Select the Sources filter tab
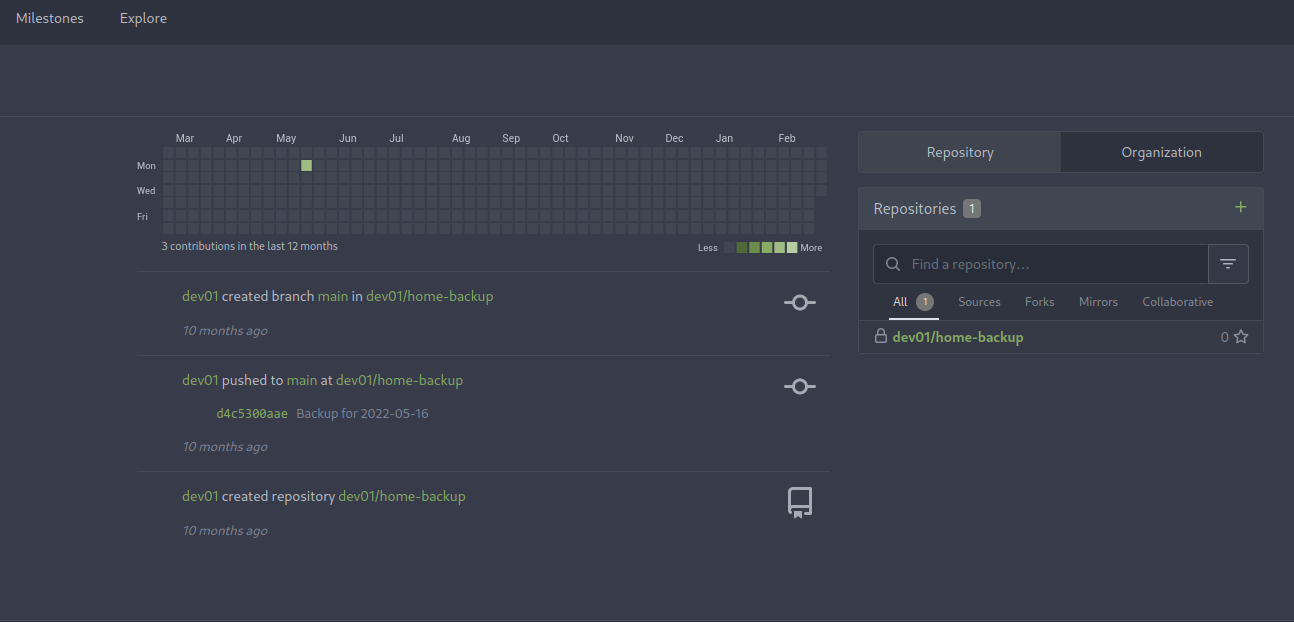The image size is (1294, 622). click(979, 302)
